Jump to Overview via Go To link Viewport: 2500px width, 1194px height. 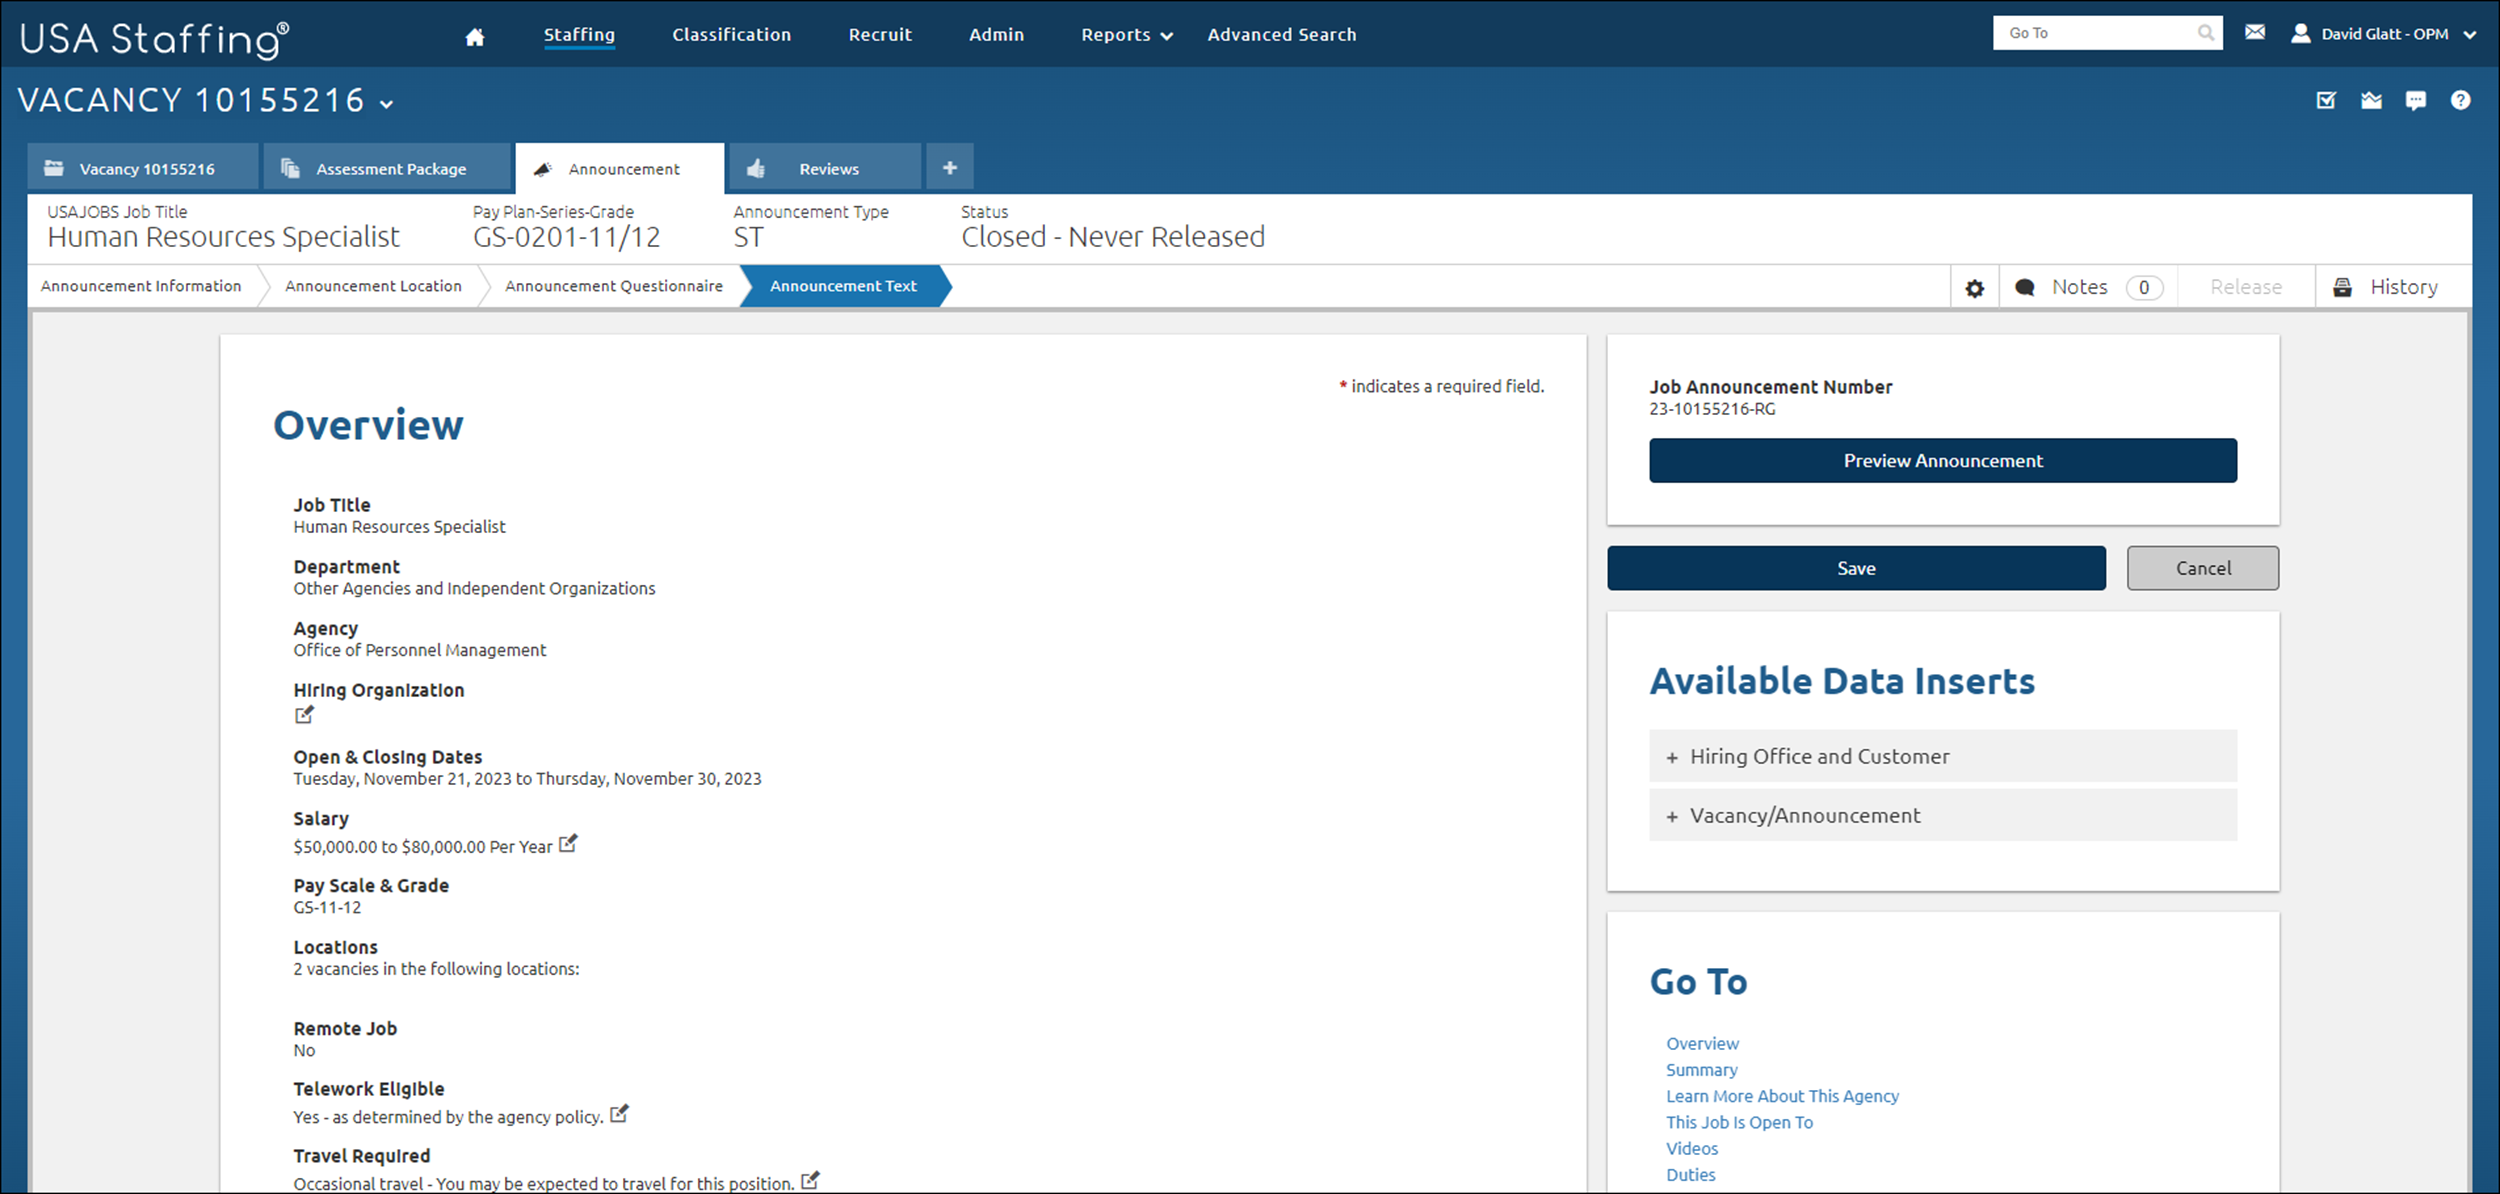tap(1702, 1043)
